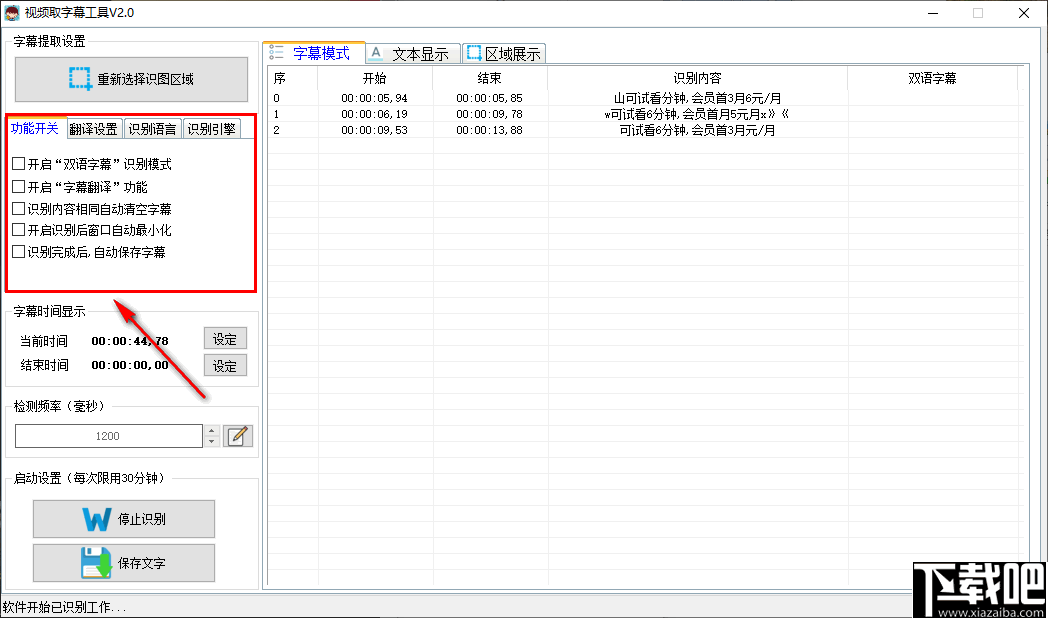Enable 开启识别后窗口自动最小化
1048x618 pixels.
tap(17, 231)
